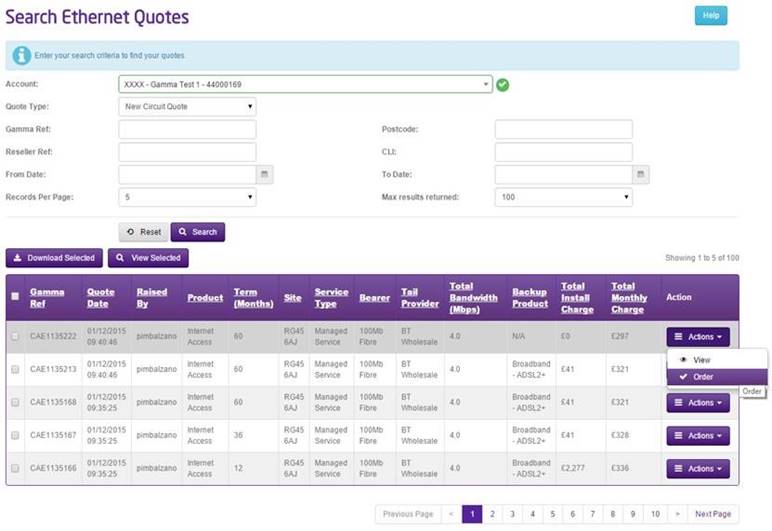Click the From Date text field
This screenshot has height=531, width=772.
pyautogui.click(x=187, y=174)
